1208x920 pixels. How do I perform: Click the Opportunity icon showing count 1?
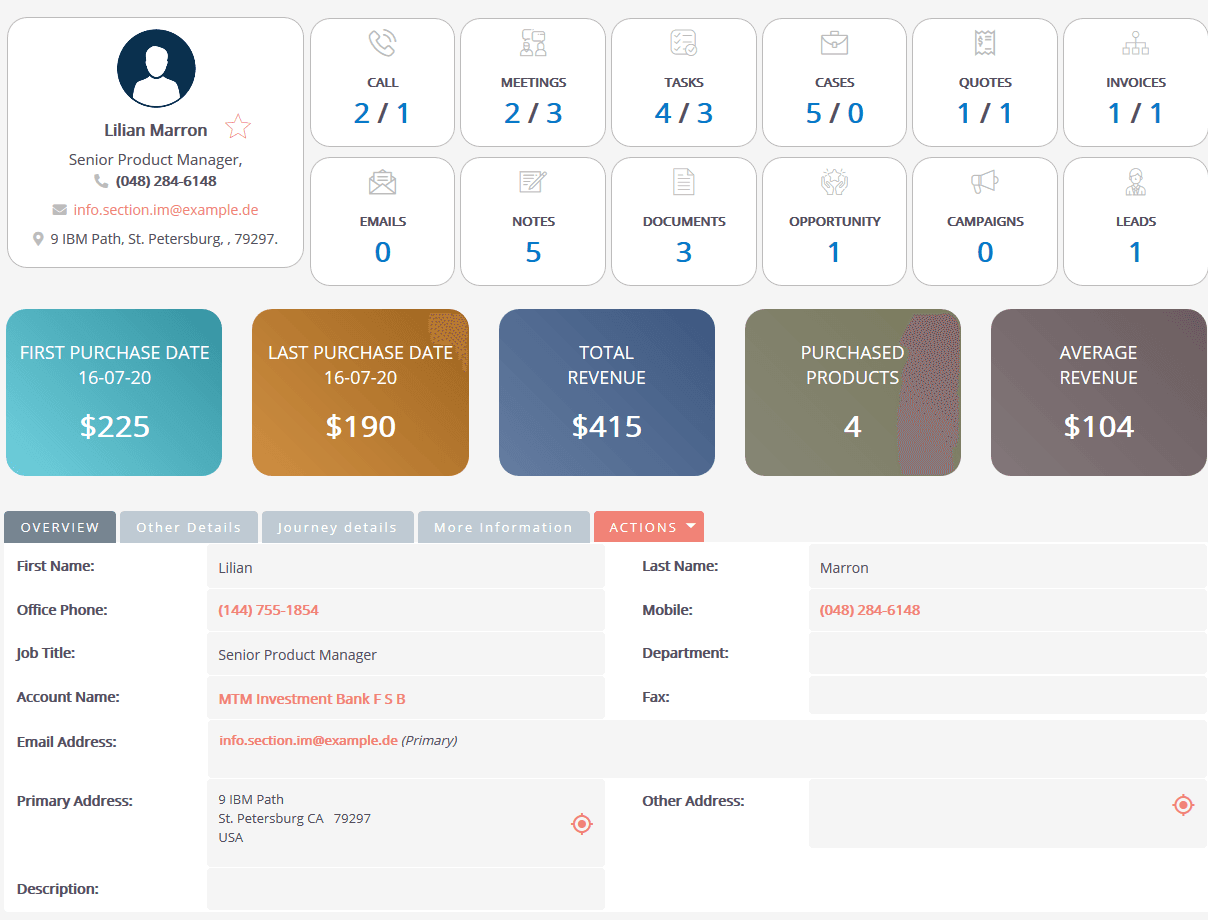pos(834,182)
